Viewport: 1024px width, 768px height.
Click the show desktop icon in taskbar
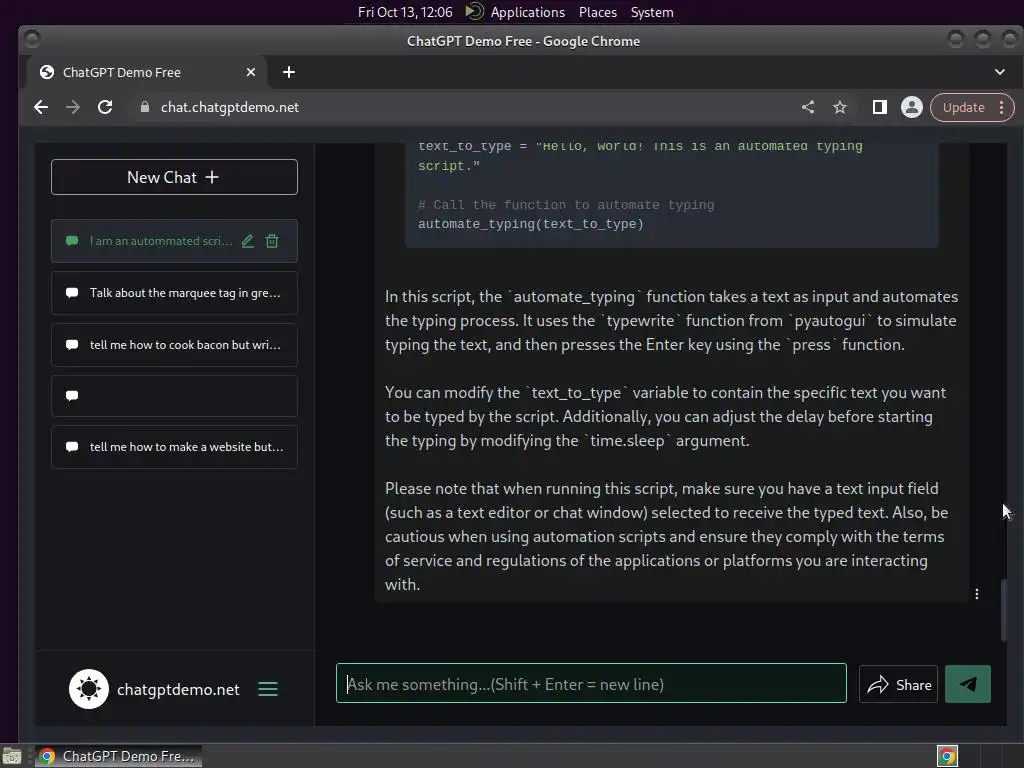[12, 756]
